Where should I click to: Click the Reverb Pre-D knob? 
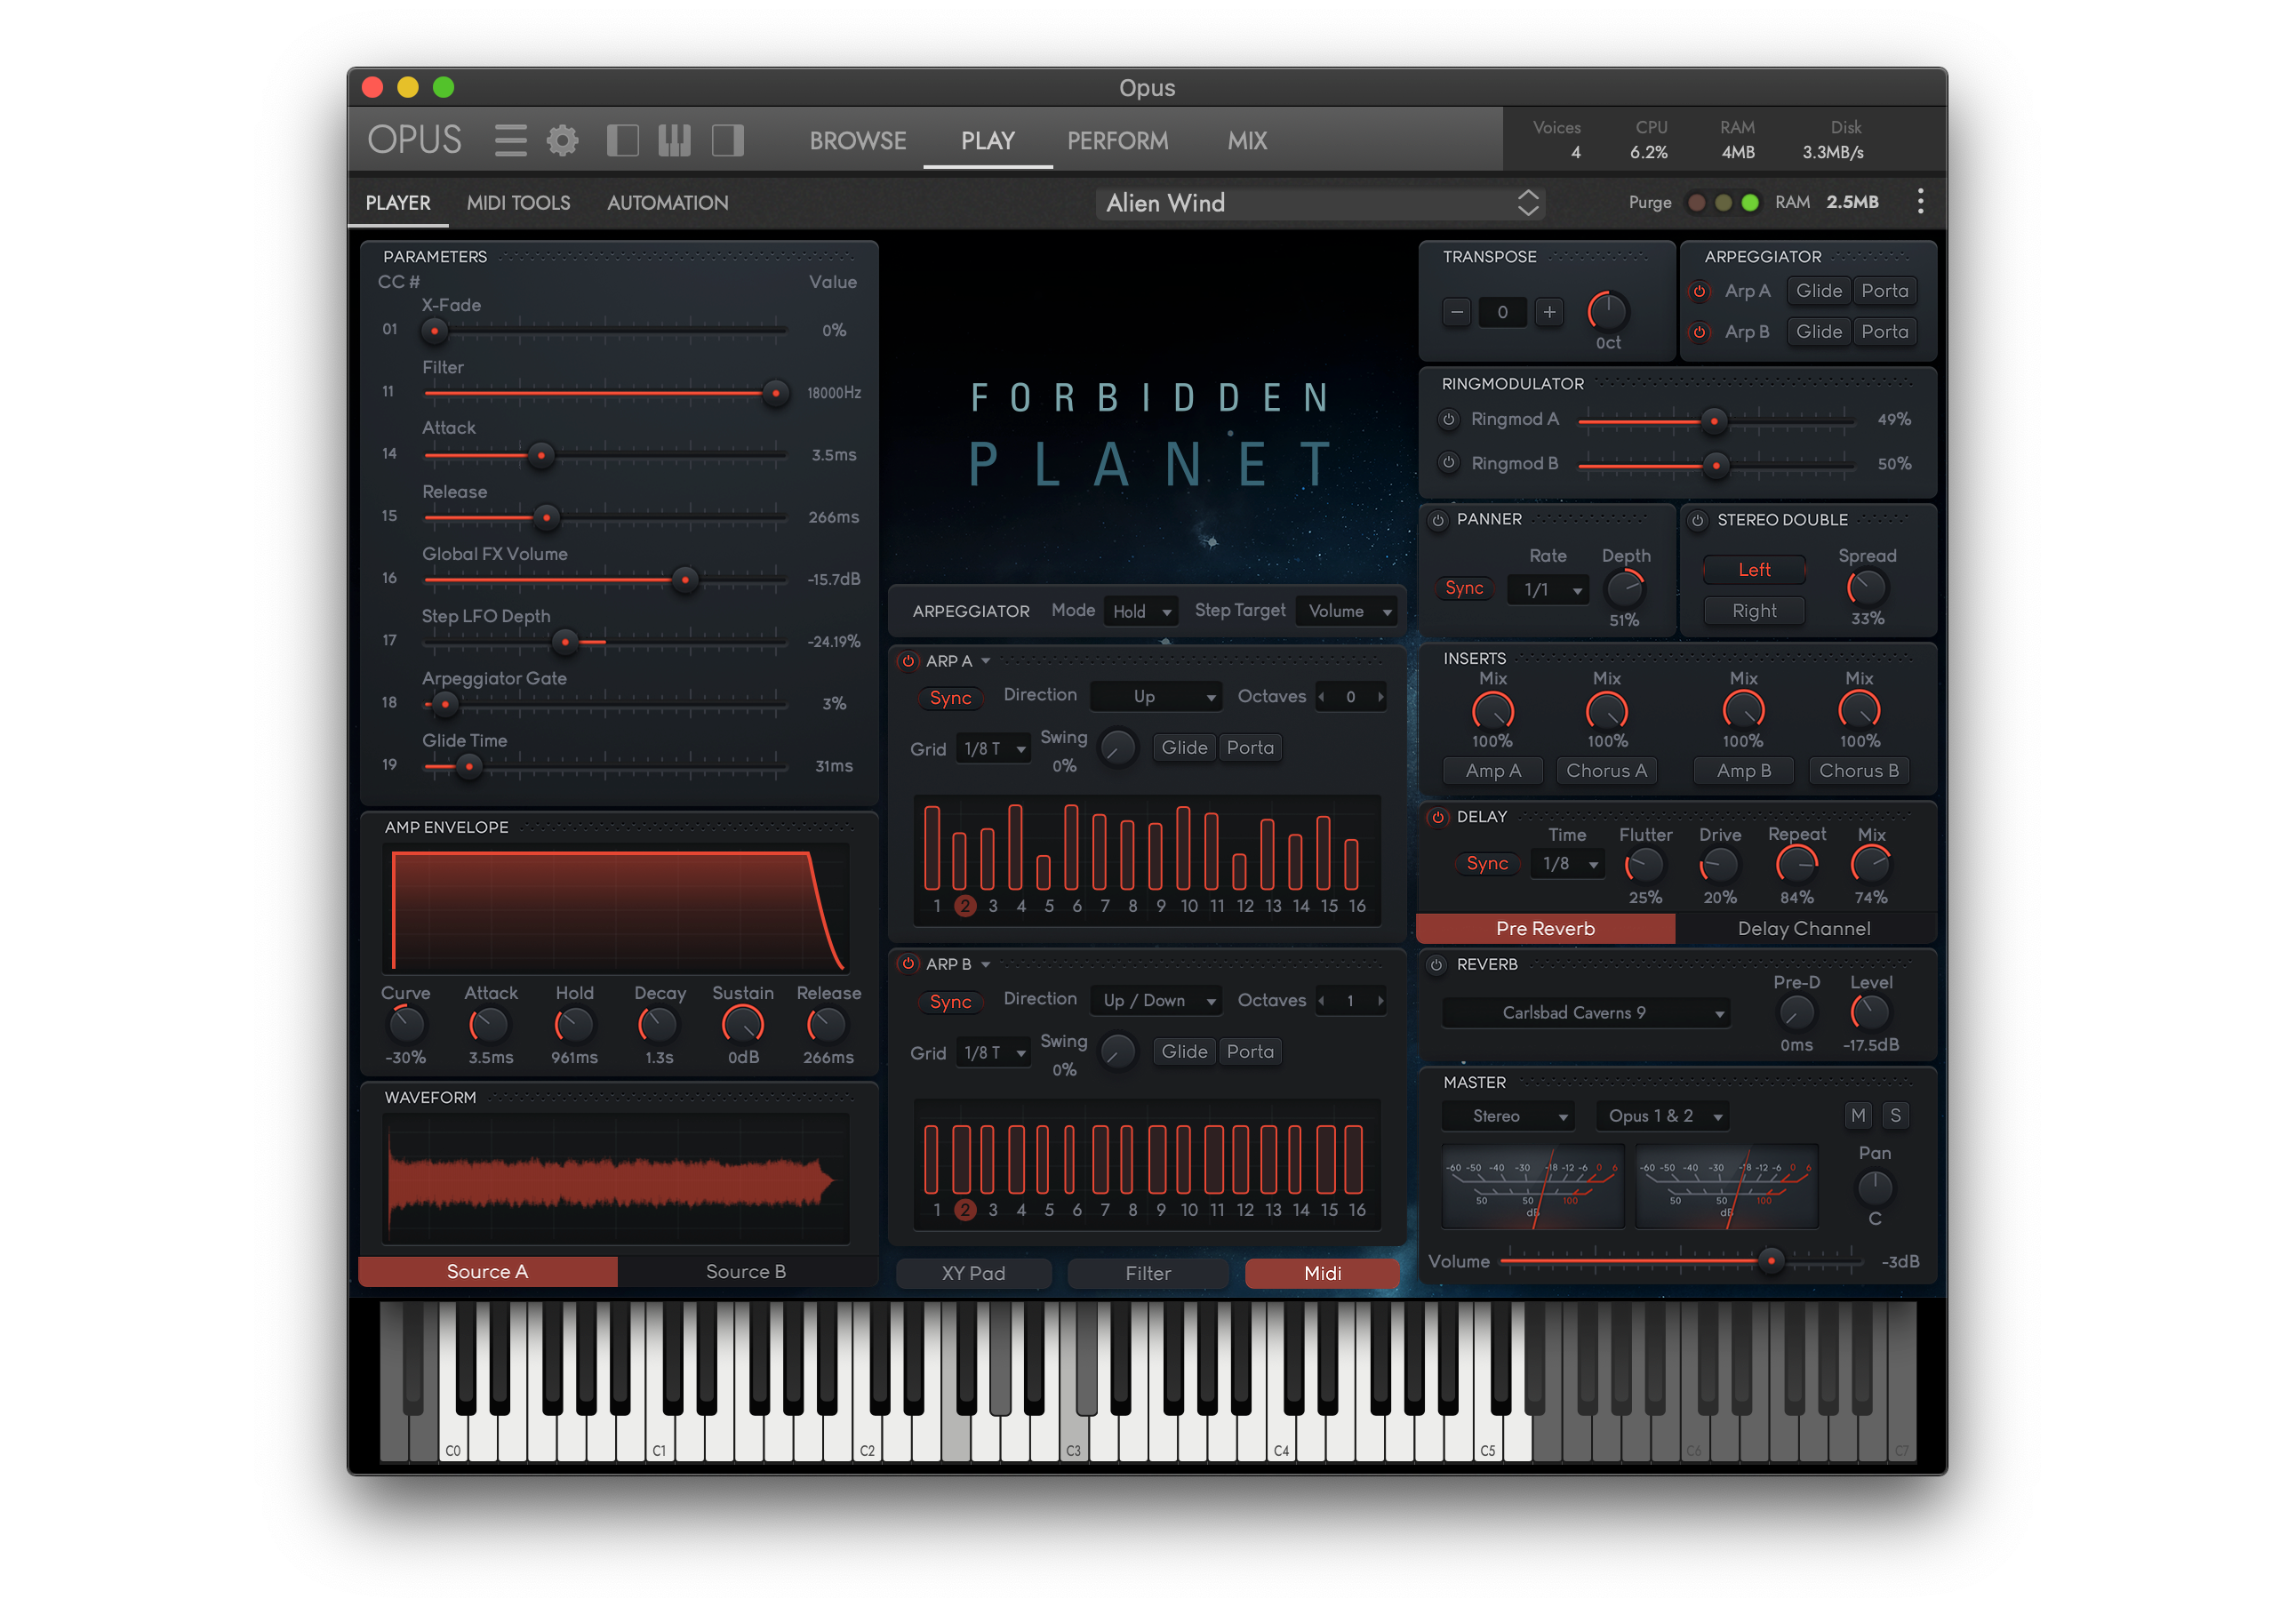(x=1796, y=1013)
